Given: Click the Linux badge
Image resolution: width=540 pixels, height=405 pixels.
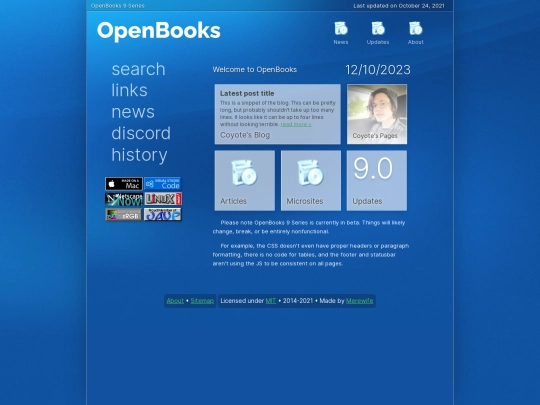Looking at the screenshot, I should (163, 199).
